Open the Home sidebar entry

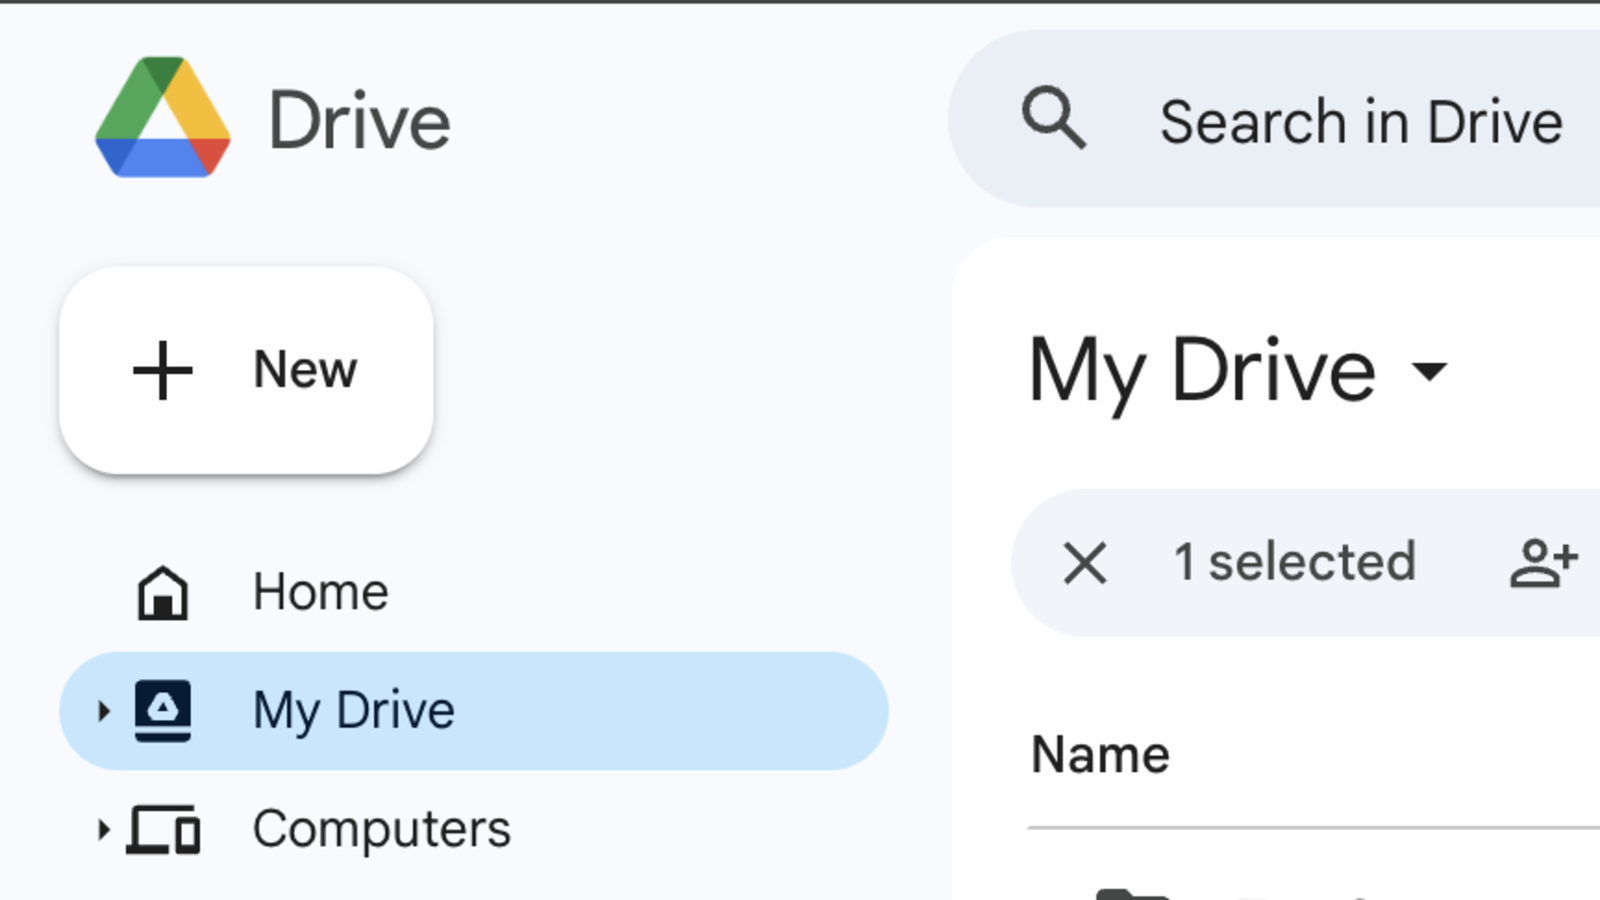coord(320,590)
